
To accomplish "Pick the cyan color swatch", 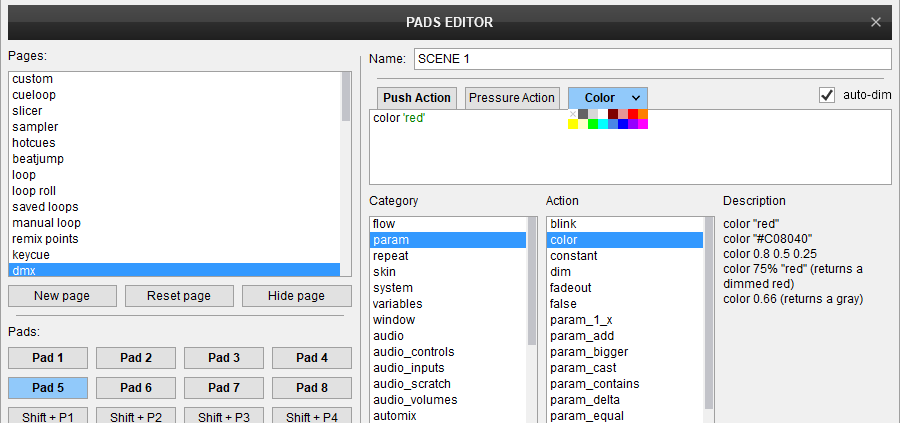I will [603, 124].
